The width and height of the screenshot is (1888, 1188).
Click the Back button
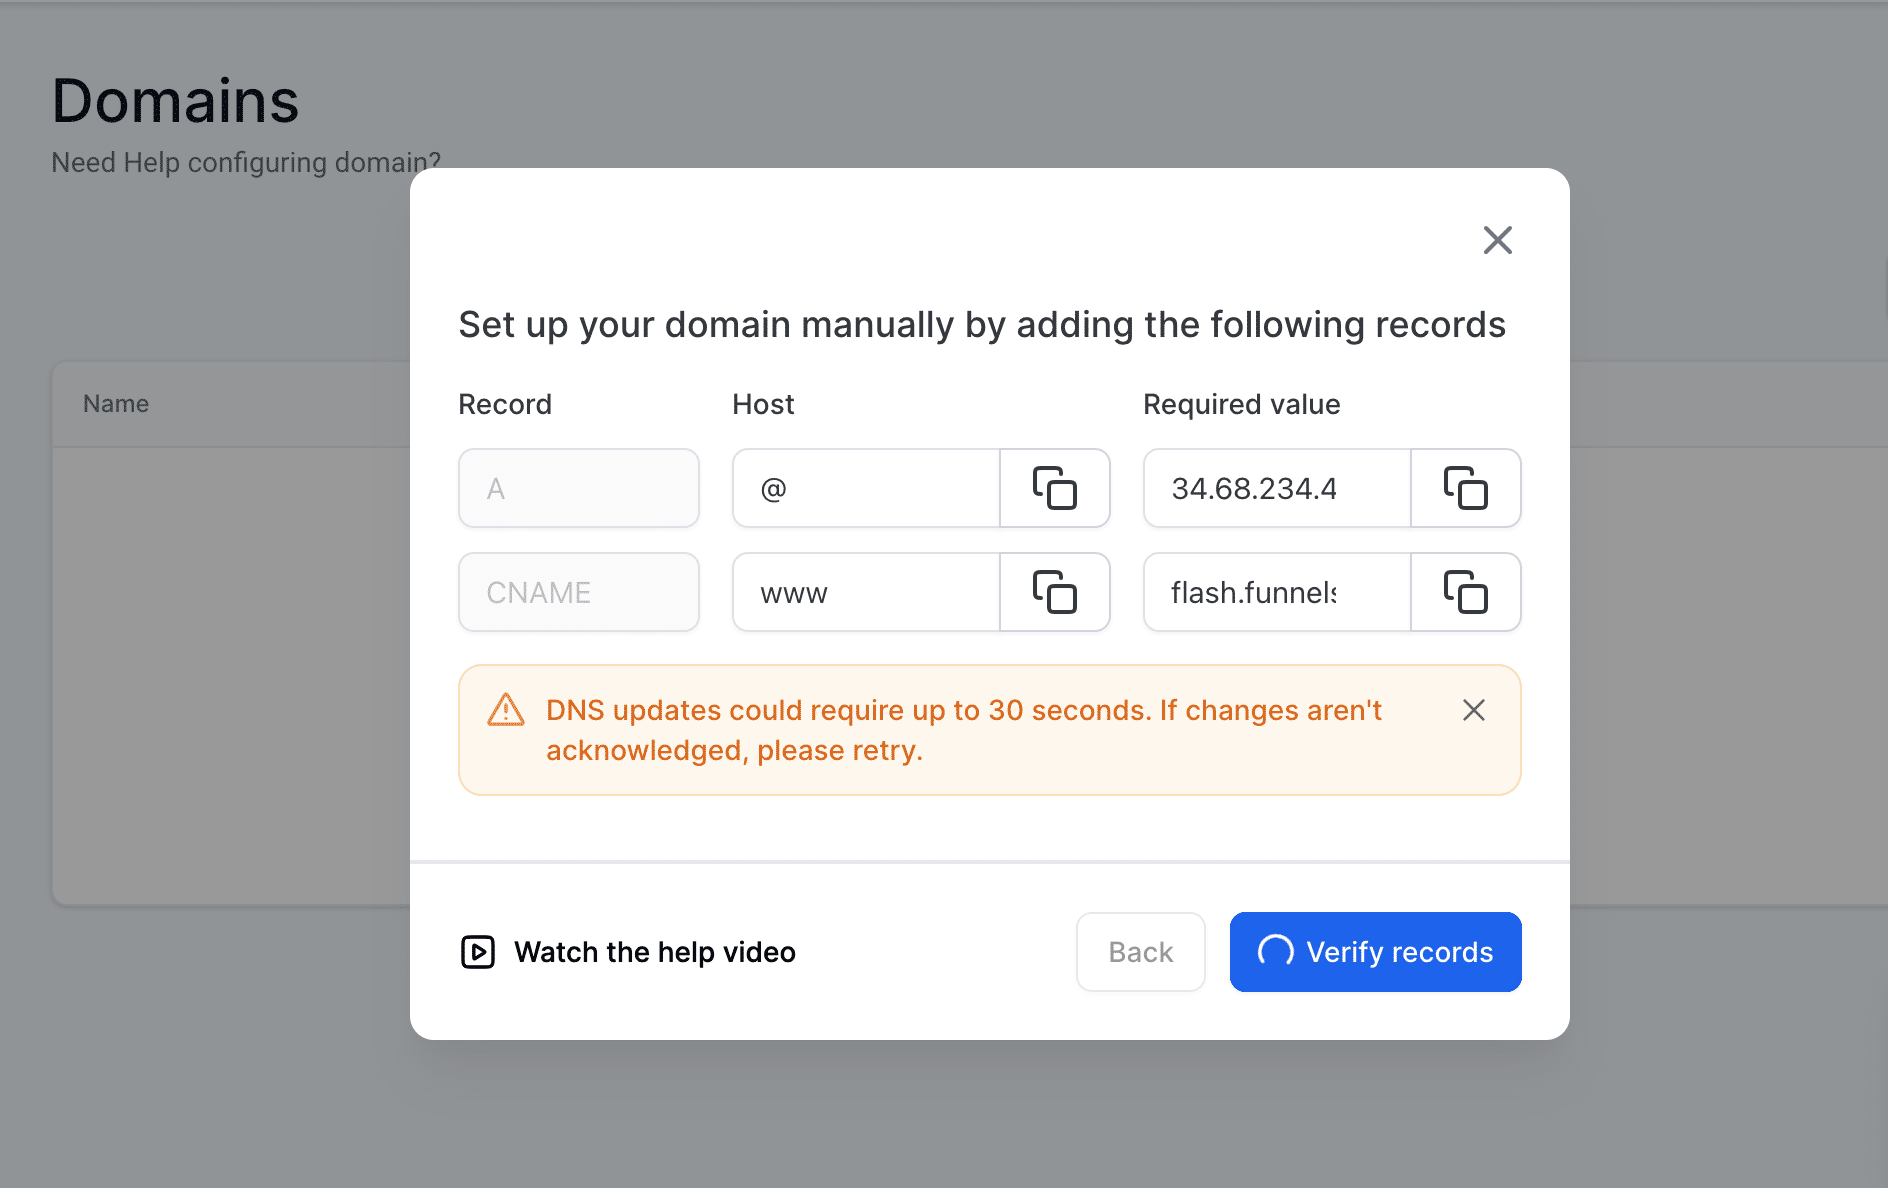[1140, 952]
